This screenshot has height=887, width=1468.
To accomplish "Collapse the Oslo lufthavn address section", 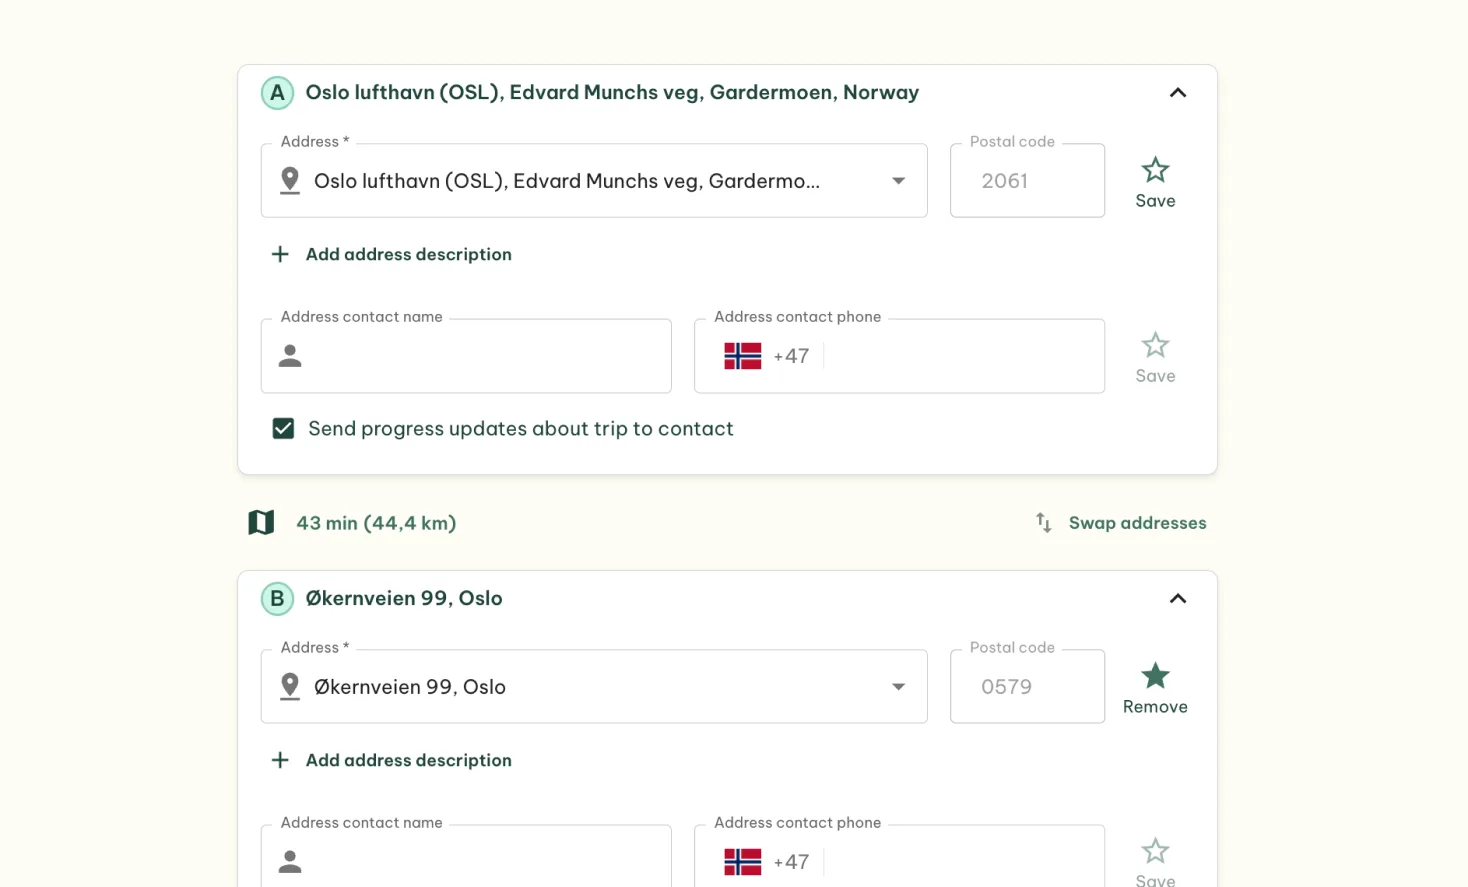I will (1177, 92).
